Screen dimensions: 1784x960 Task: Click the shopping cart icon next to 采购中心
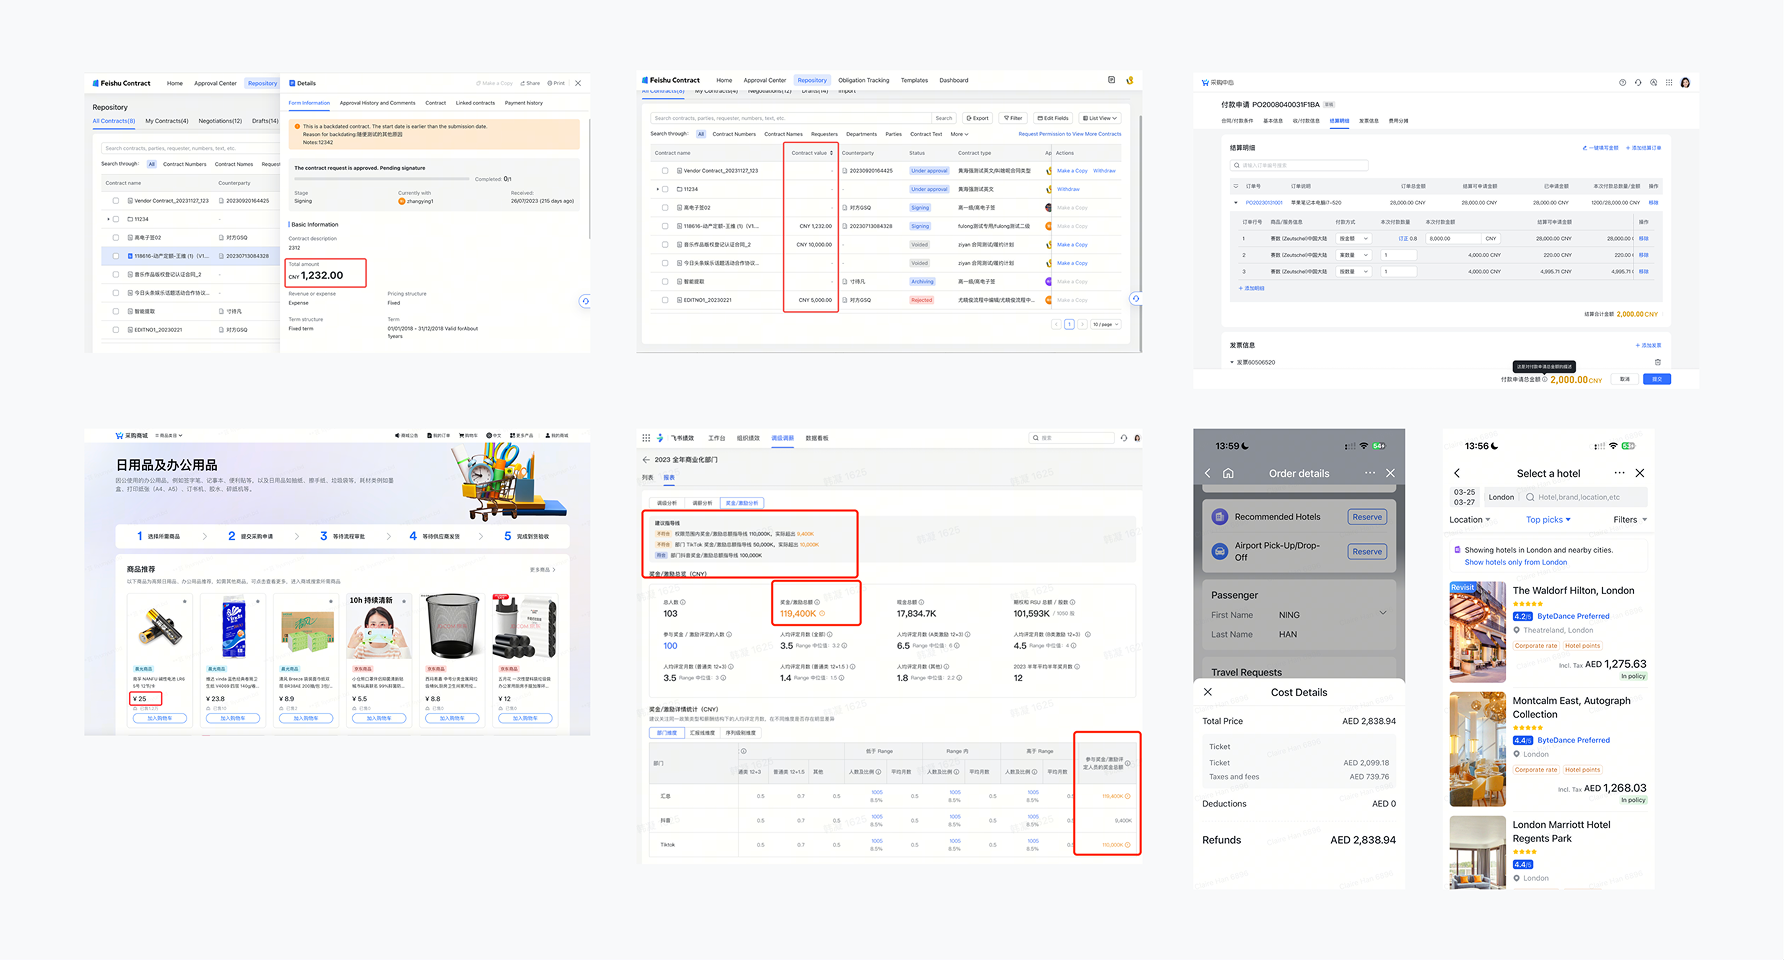pyautogui.click(x=1206, y=82)
